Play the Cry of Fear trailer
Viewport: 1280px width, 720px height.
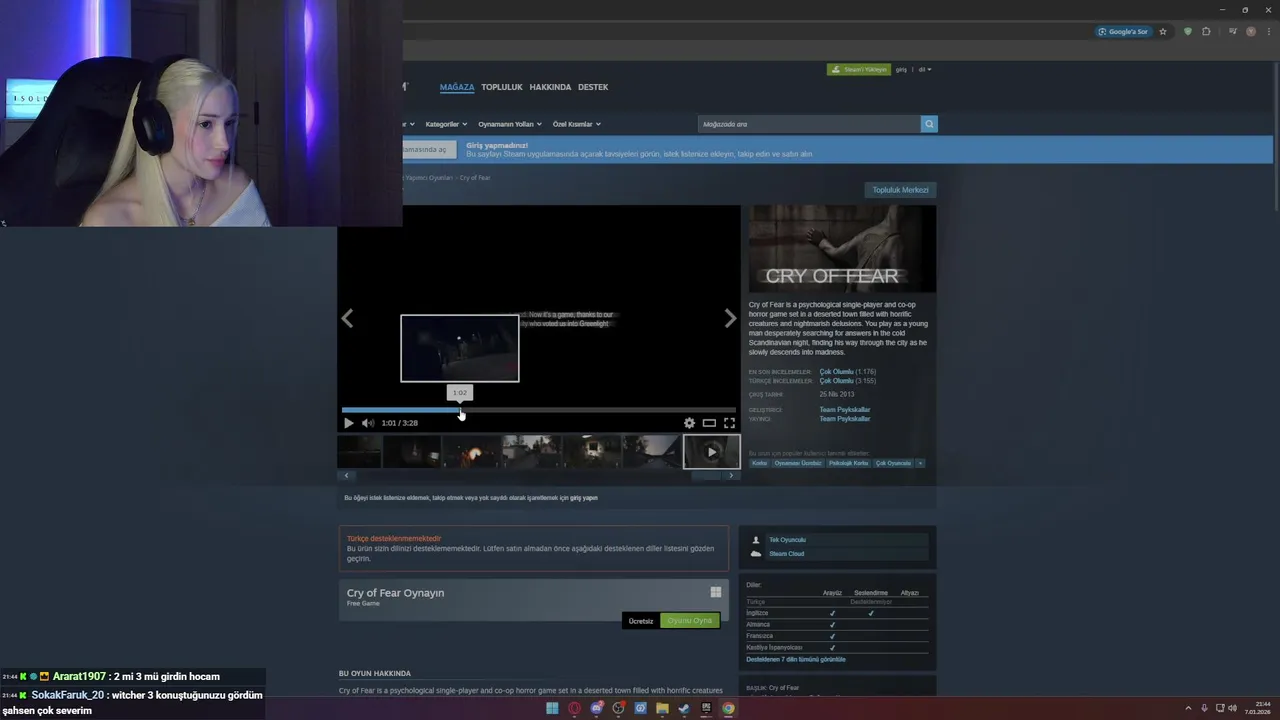click(x=348, y=423)
